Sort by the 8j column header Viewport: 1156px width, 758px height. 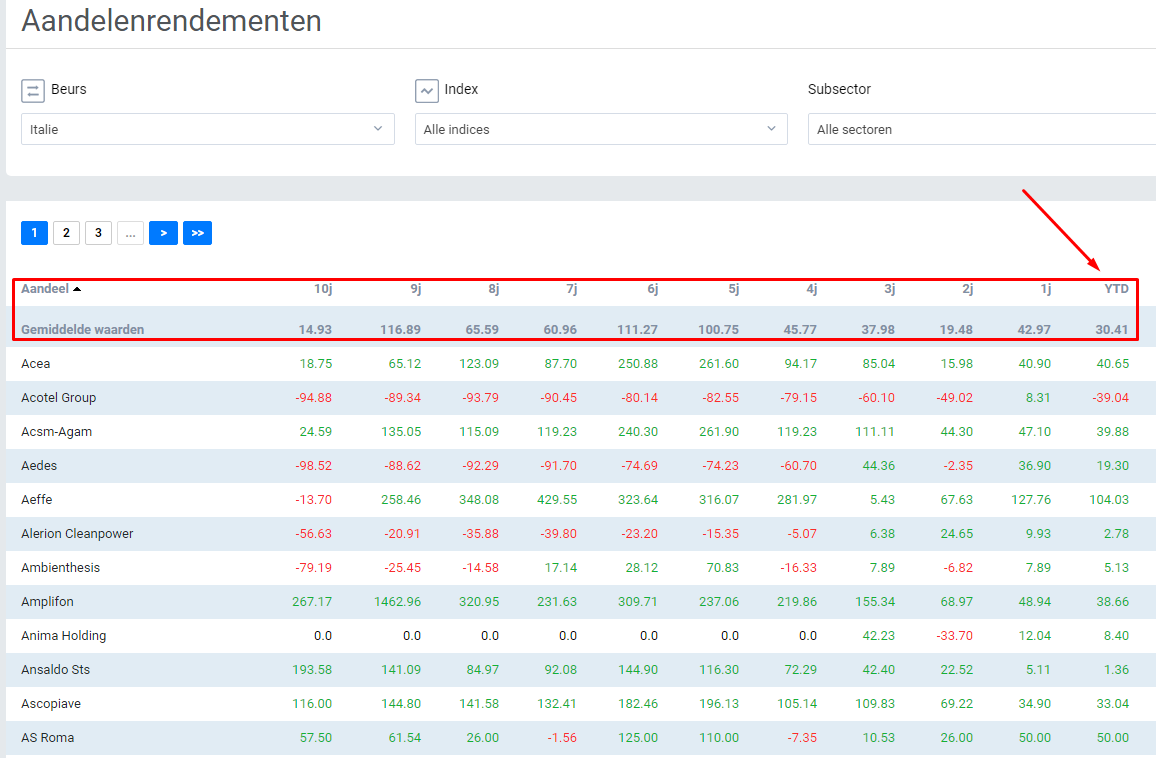[494, 289]
